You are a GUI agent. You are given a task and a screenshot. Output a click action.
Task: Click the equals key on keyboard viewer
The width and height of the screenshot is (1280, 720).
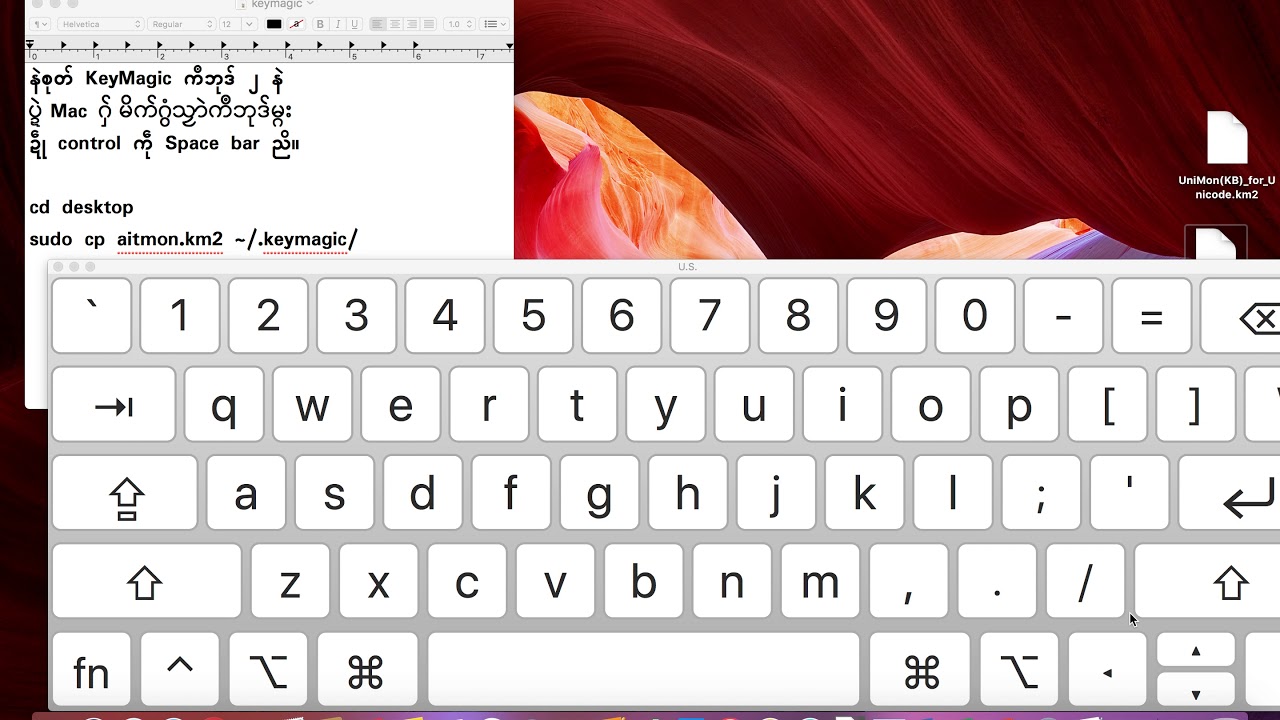pos(1152,317)
